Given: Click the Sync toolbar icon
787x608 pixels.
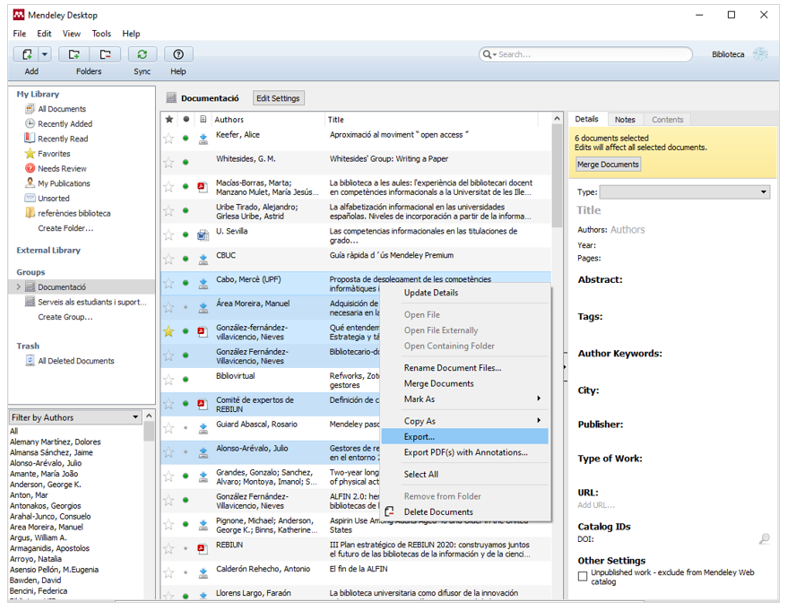Looking at the screenshot, I should click(x=142, y=54).
